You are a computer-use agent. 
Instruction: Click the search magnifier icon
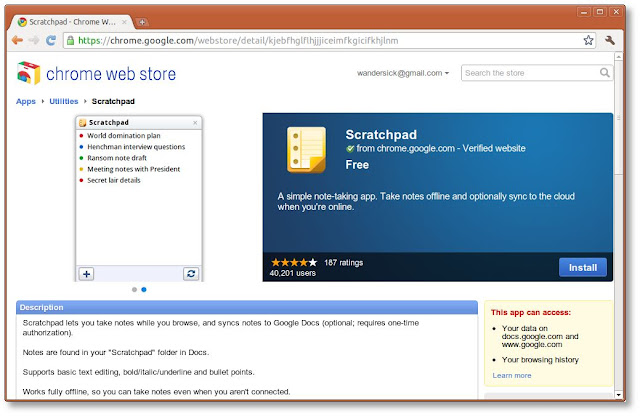[x=604, y=73]
